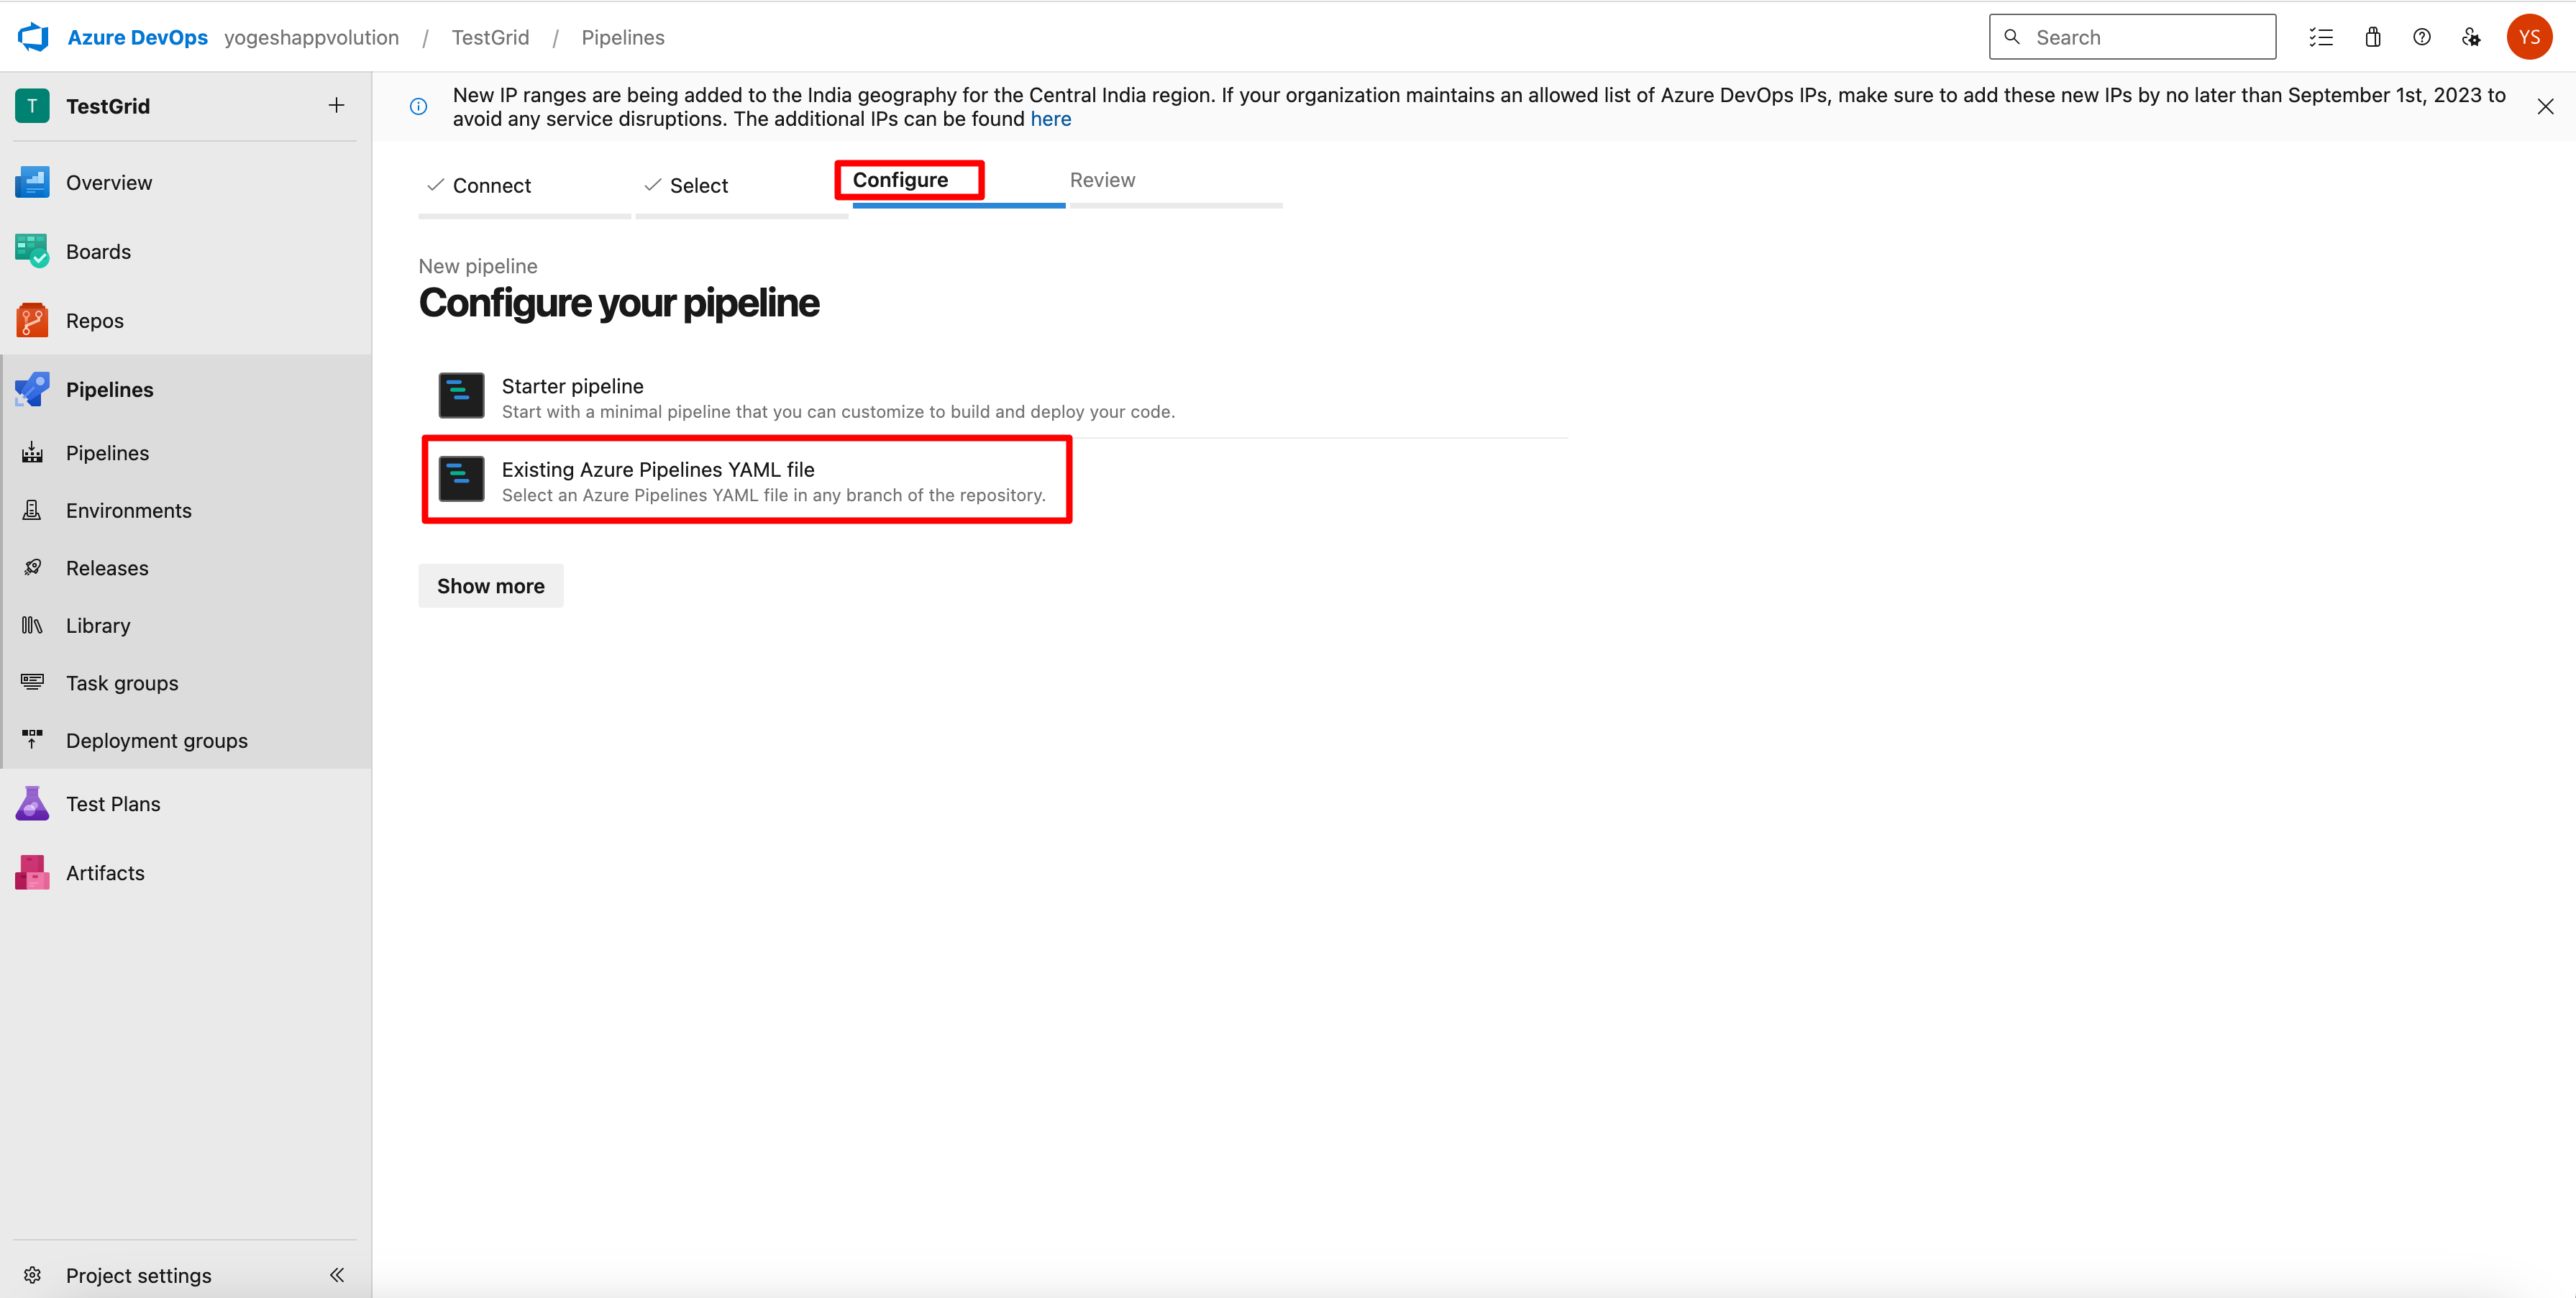Click the plus icon next to TestGrid
The image size is (2576, 1298).
pyautogui.click(x=337, y=105)
